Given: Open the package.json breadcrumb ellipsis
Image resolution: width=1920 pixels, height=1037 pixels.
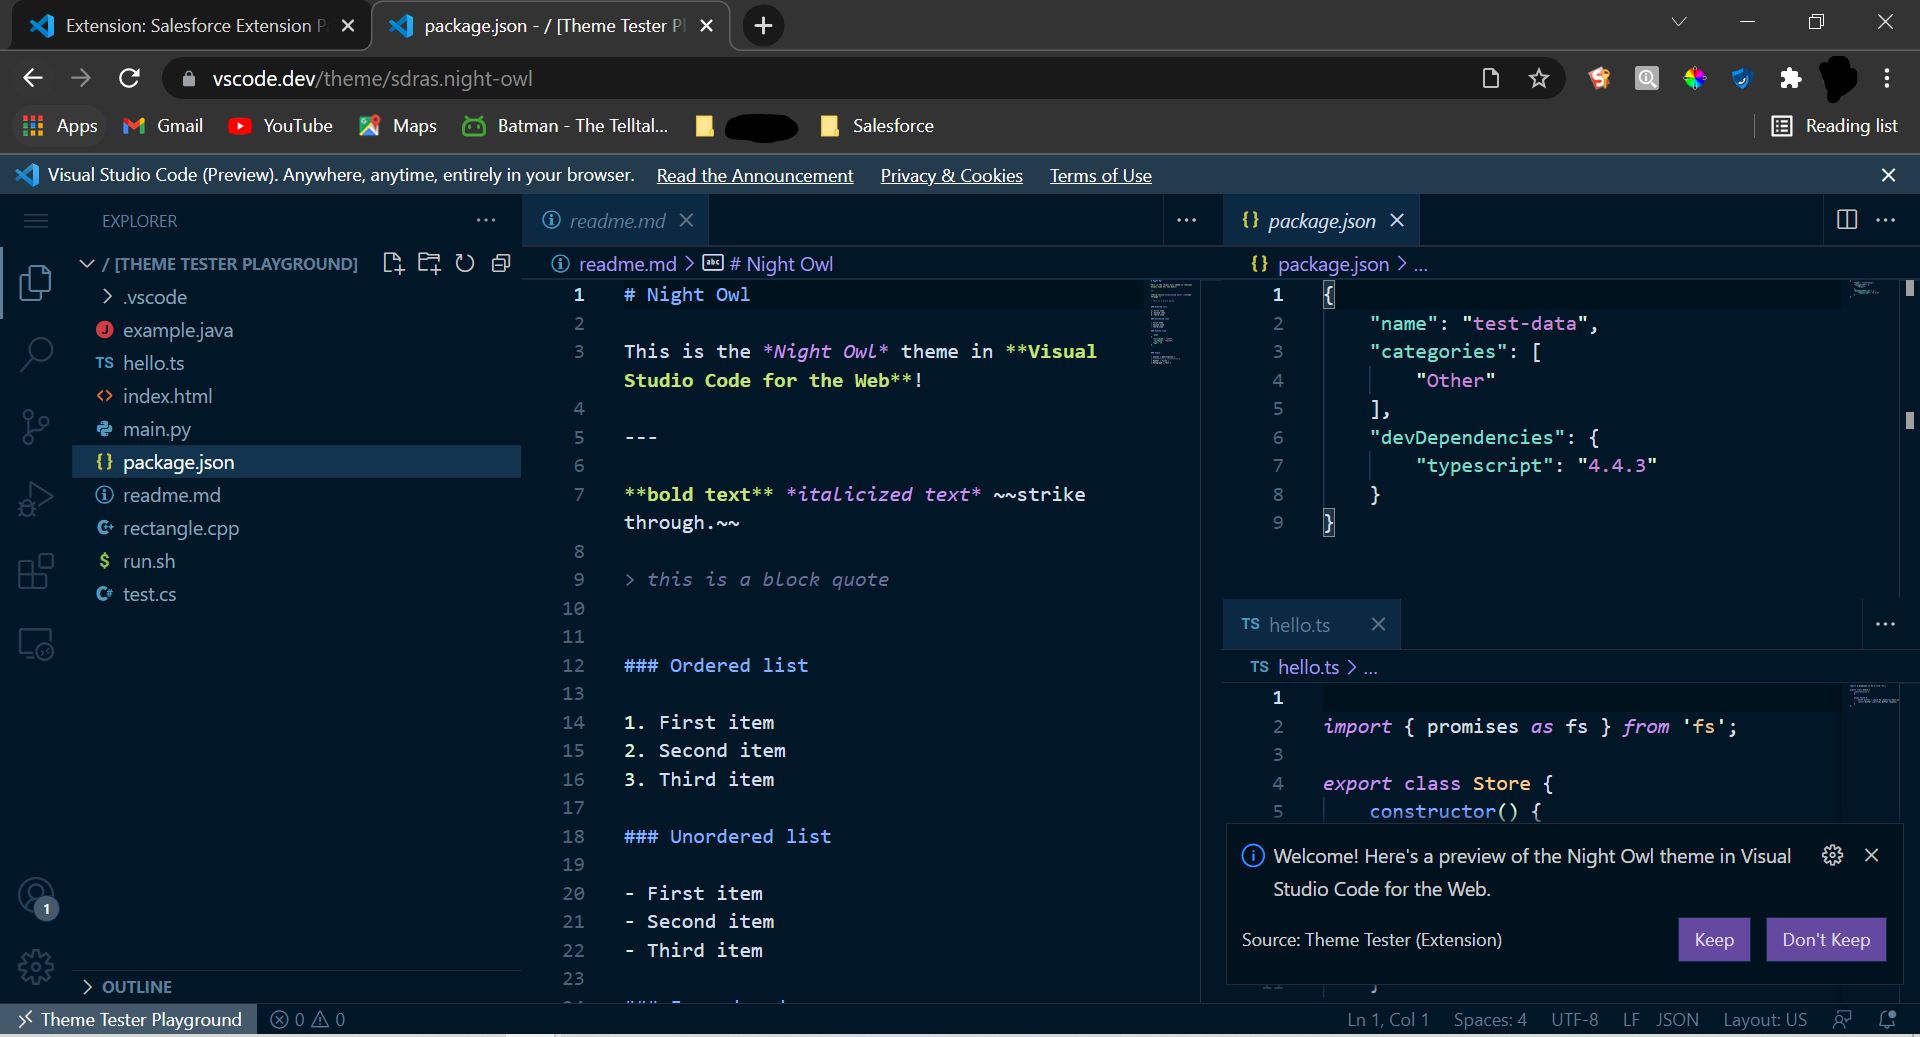Looking at the screenshot, I should click(x=1421, y=264).
